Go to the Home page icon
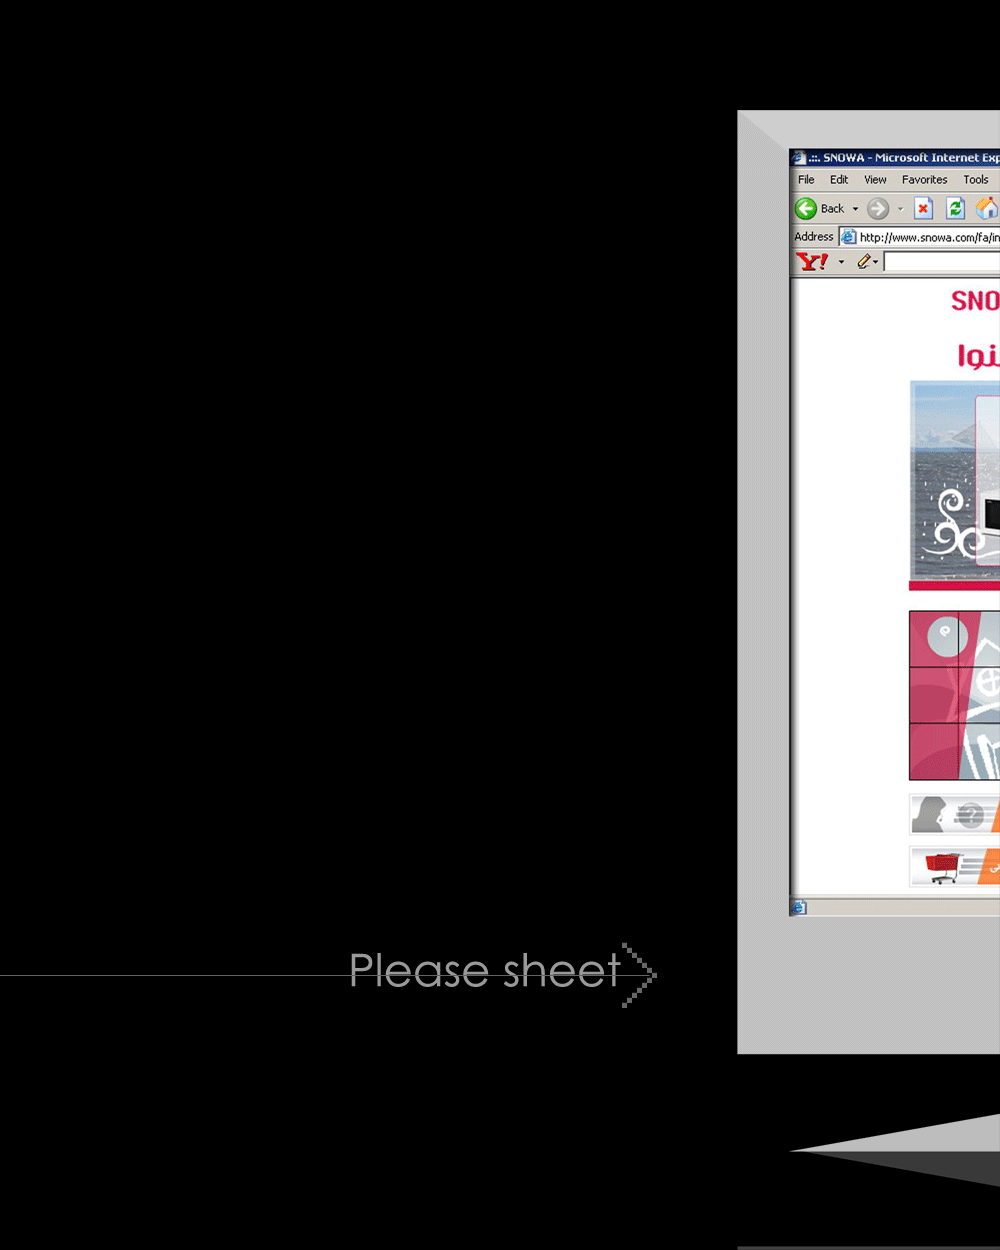Image resolution: width=1000 pixels, height=1250 pixels. pyautogui.click(x=987, y=208)
